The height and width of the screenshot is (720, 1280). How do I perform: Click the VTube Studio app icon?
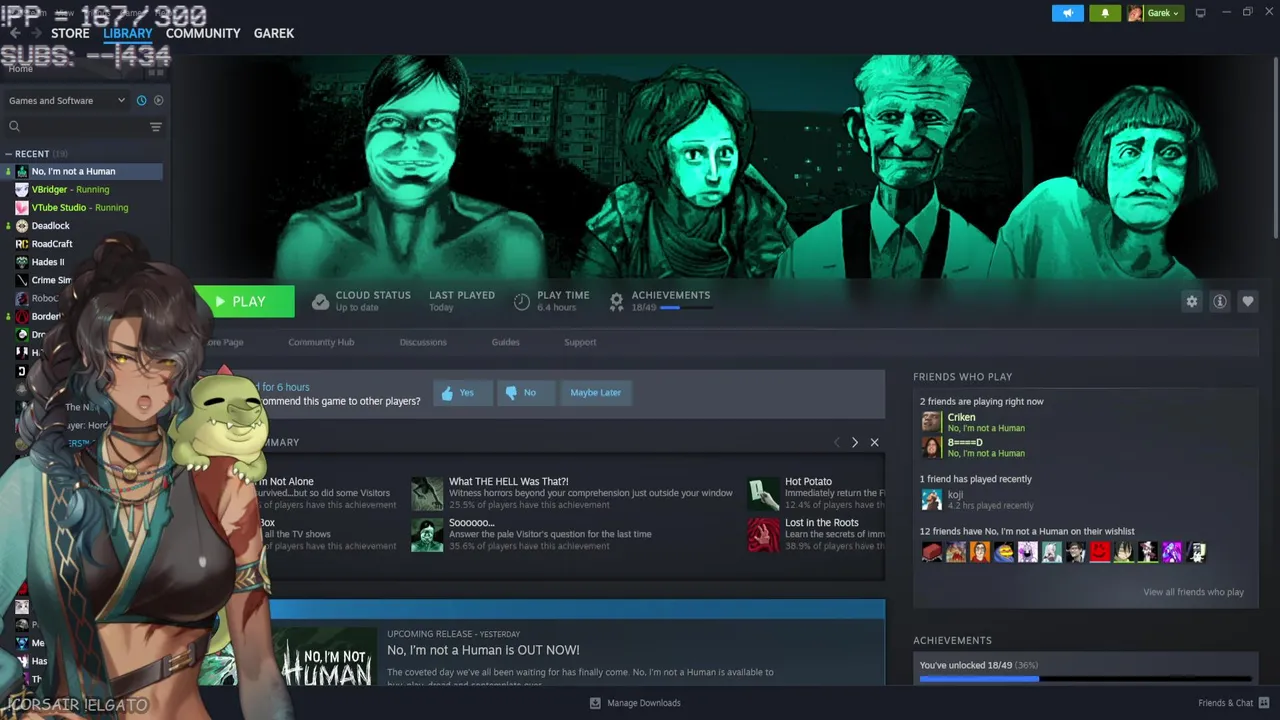[x=22, y=207]
